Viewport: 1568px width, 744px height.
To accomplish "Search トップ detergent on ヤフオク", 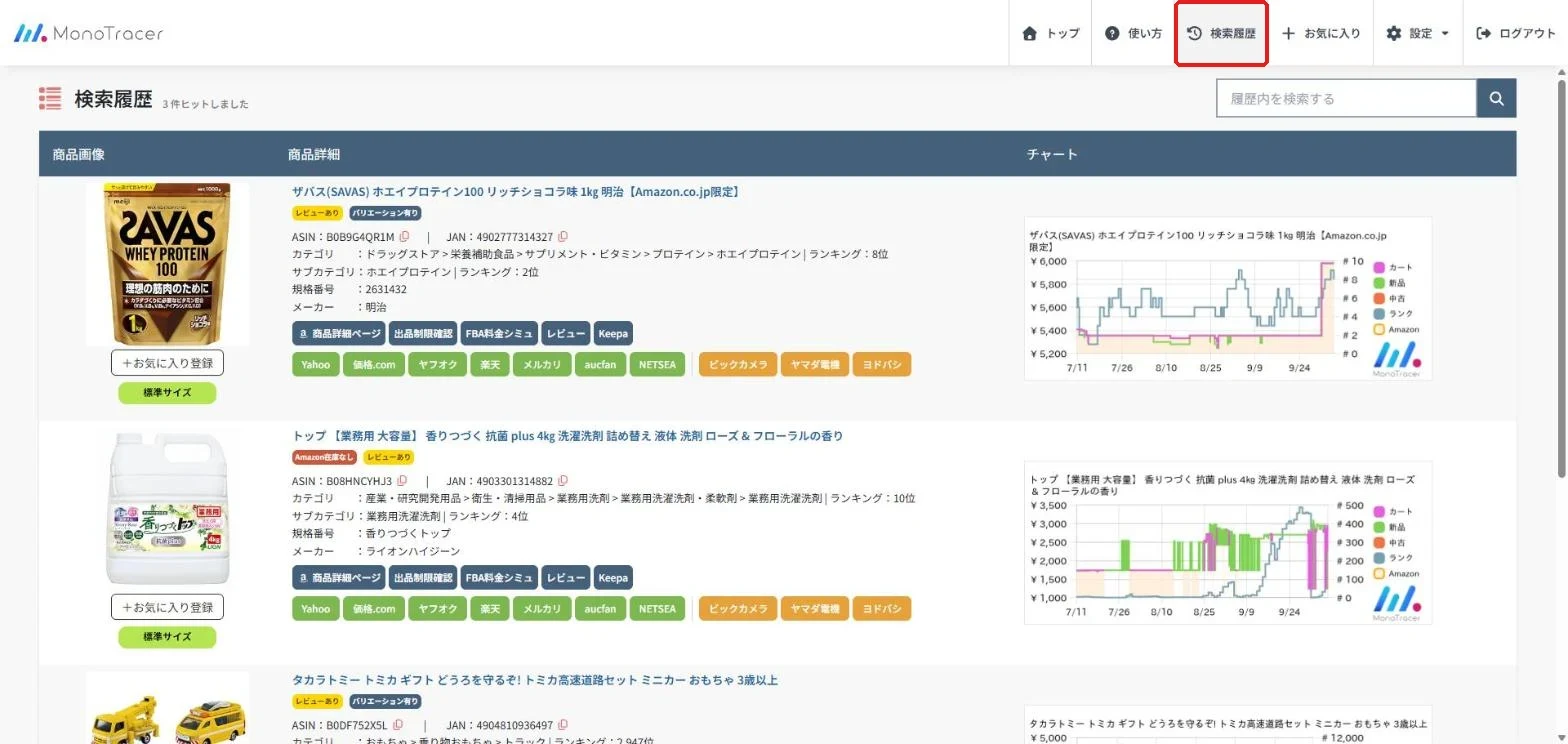I will 438,608.
